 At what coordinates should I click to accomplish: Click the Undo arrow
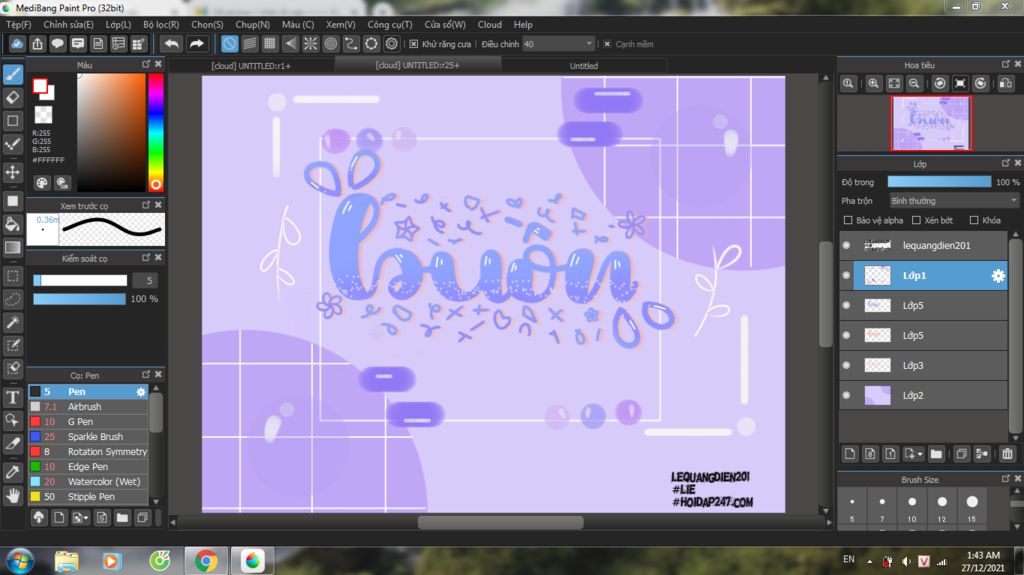pyautogui.click(x=172, y=44)
